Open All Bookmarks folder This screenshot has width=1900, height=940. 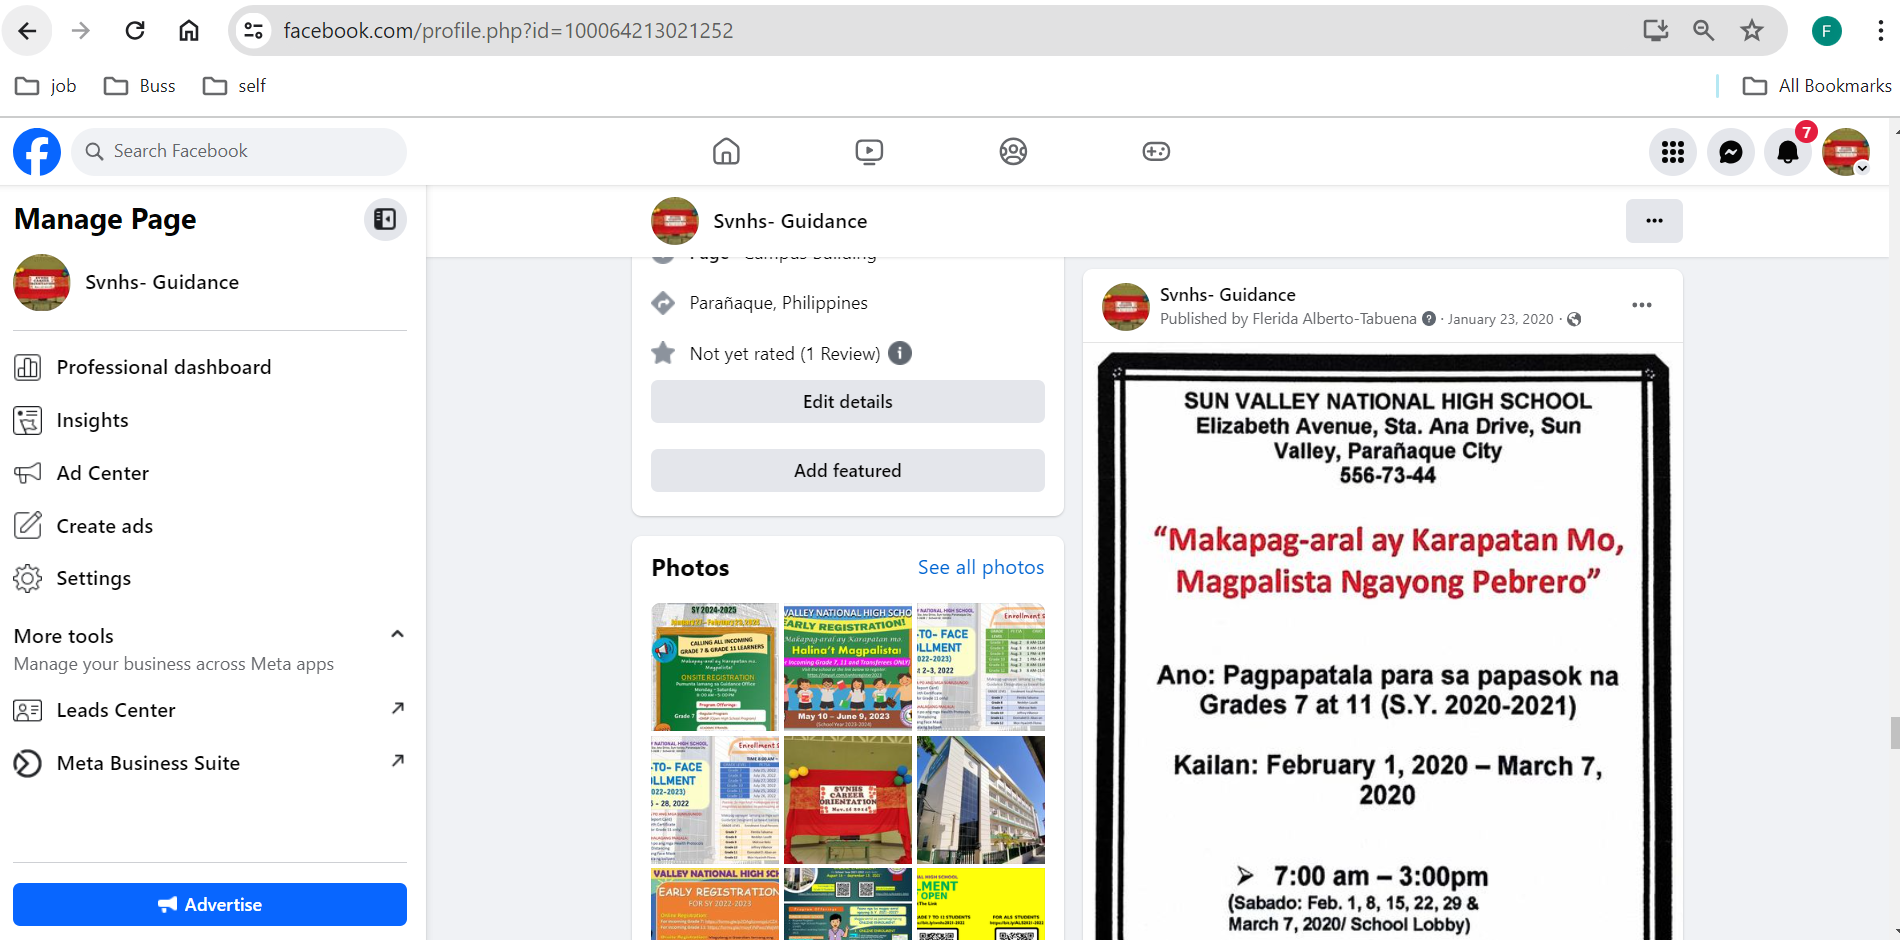point(1817,86)
